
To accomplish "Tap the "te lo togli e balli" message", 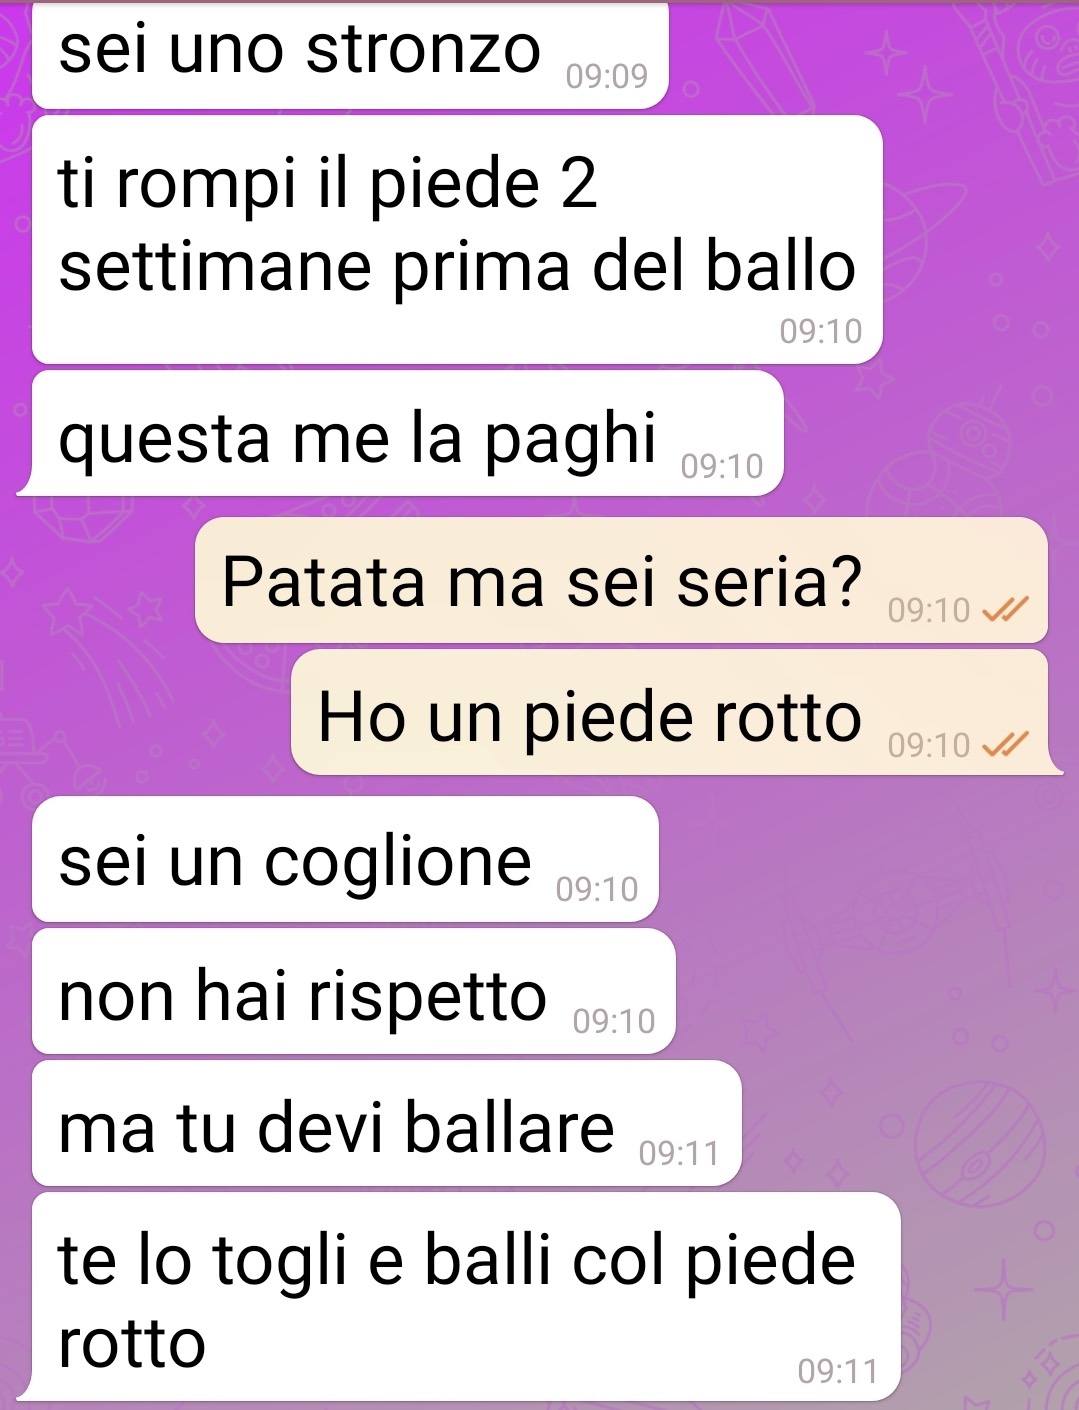I will [466, 1296].
